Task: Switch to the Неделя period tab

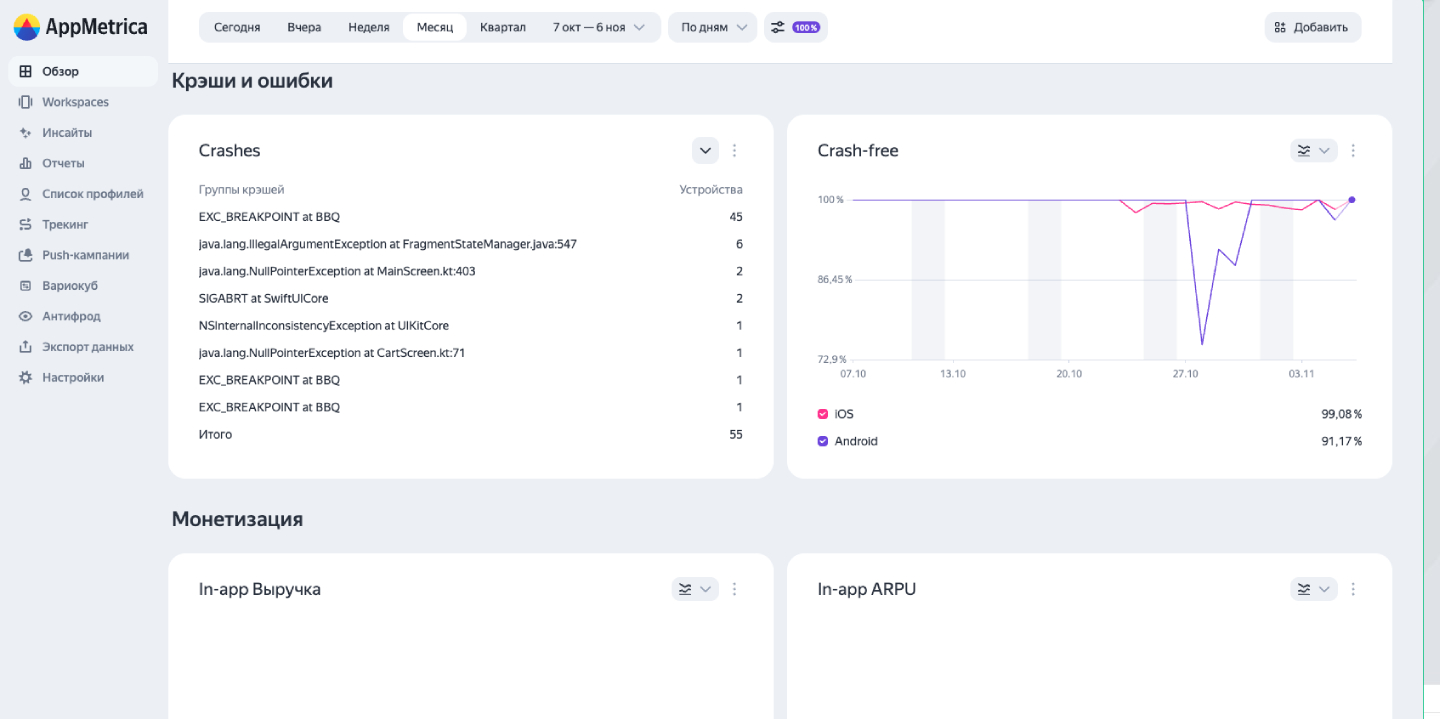Action: tap(368, 27)
